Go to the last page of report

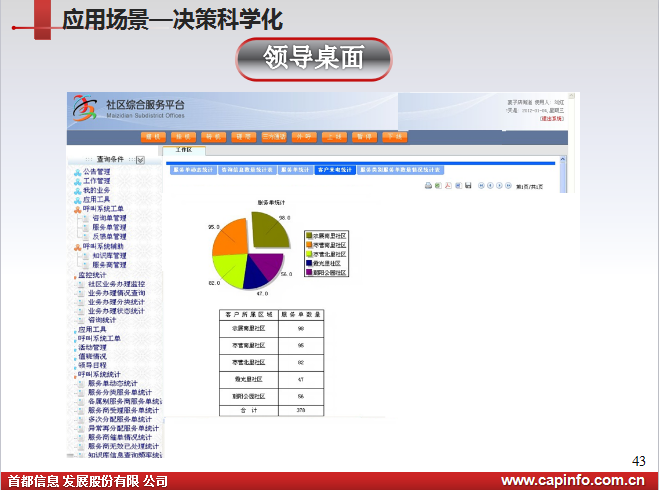tap(507, 185)
